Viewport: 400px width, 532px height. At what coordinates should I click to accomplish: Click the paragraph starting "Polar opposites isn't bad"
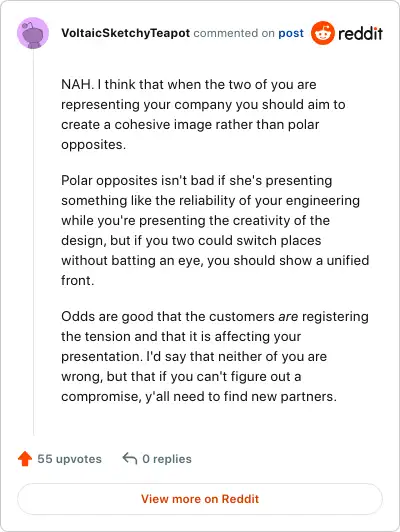215,230
